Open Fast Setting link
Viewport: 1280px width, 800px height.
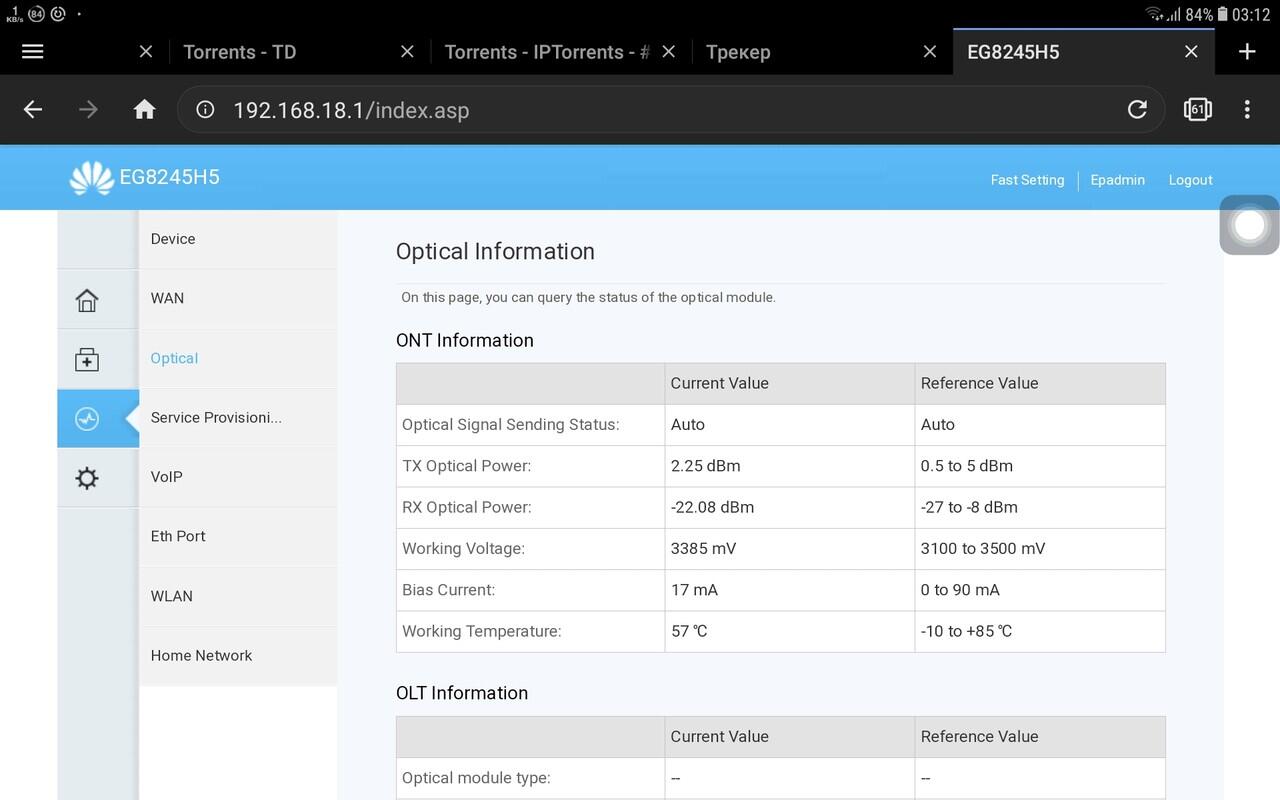1027,180
